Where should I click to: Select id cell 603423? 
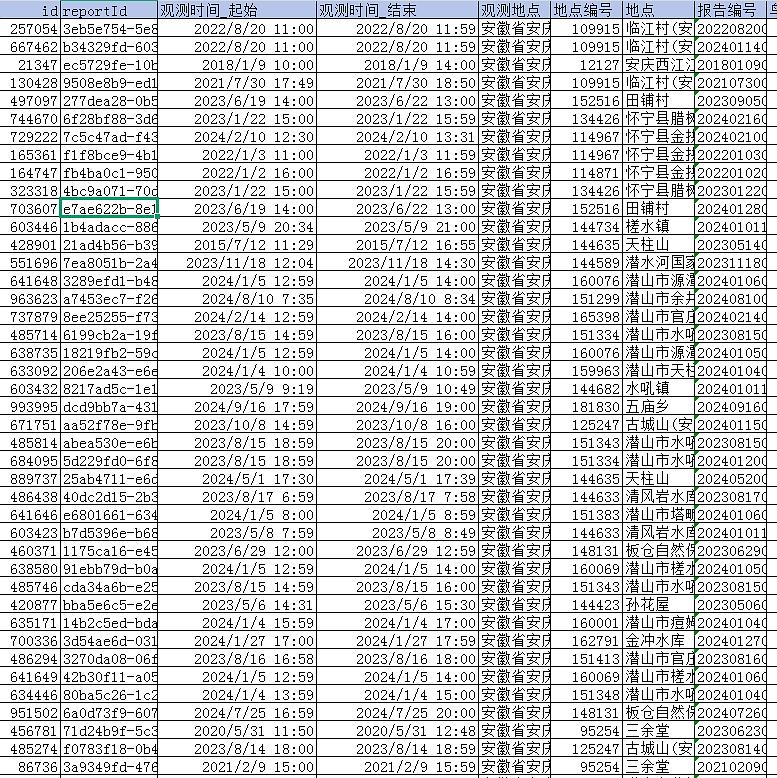[30, 532]
